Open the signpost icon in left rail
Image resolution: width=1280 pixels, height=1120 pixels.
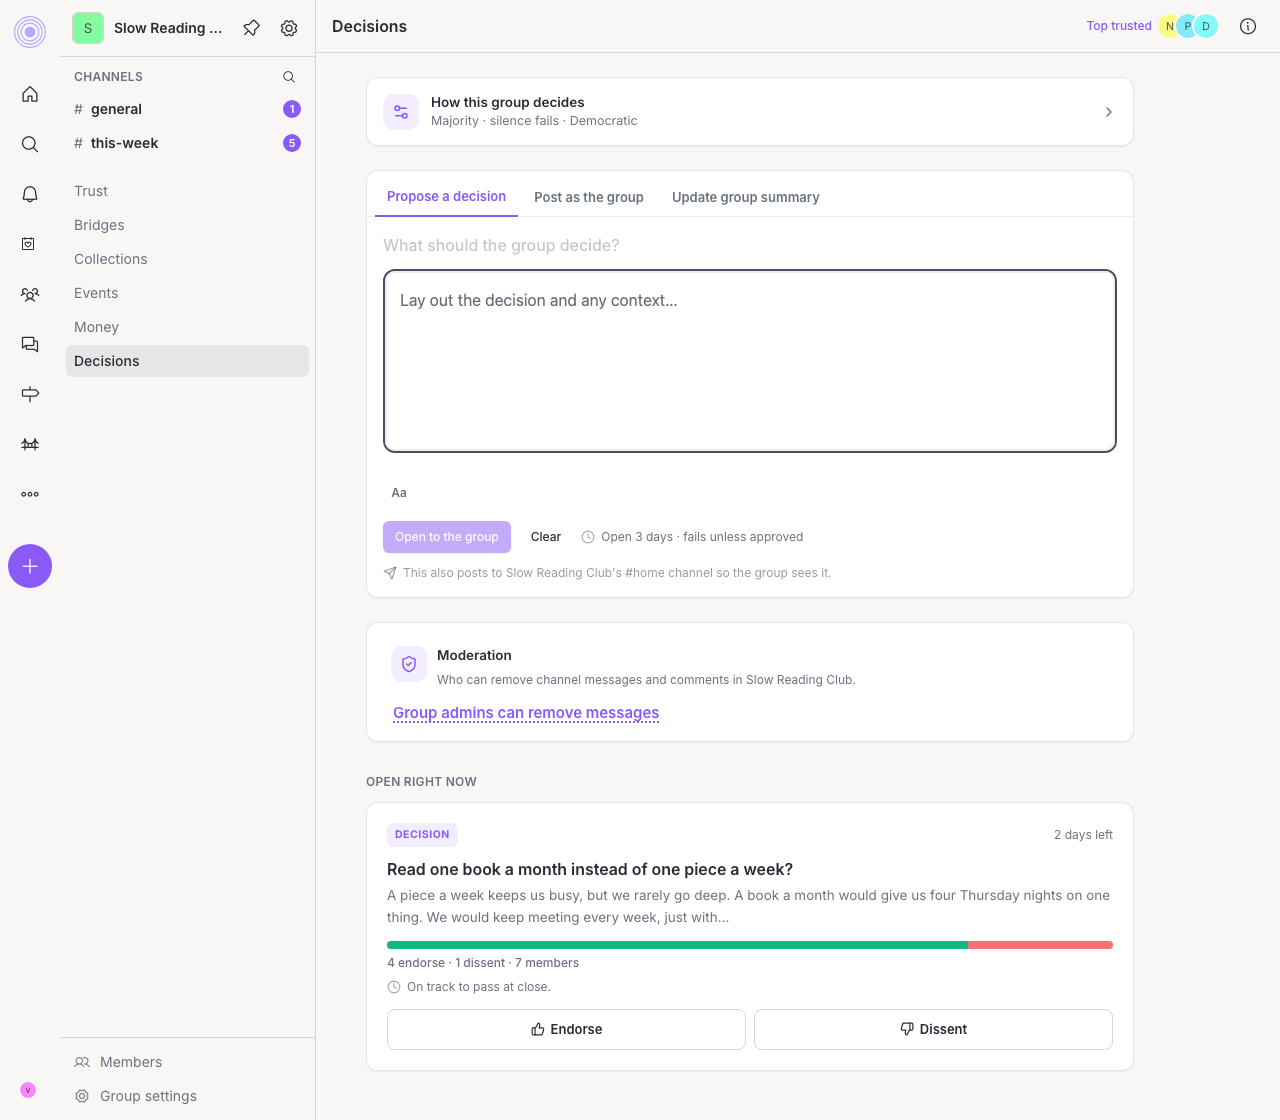point(30,394)
